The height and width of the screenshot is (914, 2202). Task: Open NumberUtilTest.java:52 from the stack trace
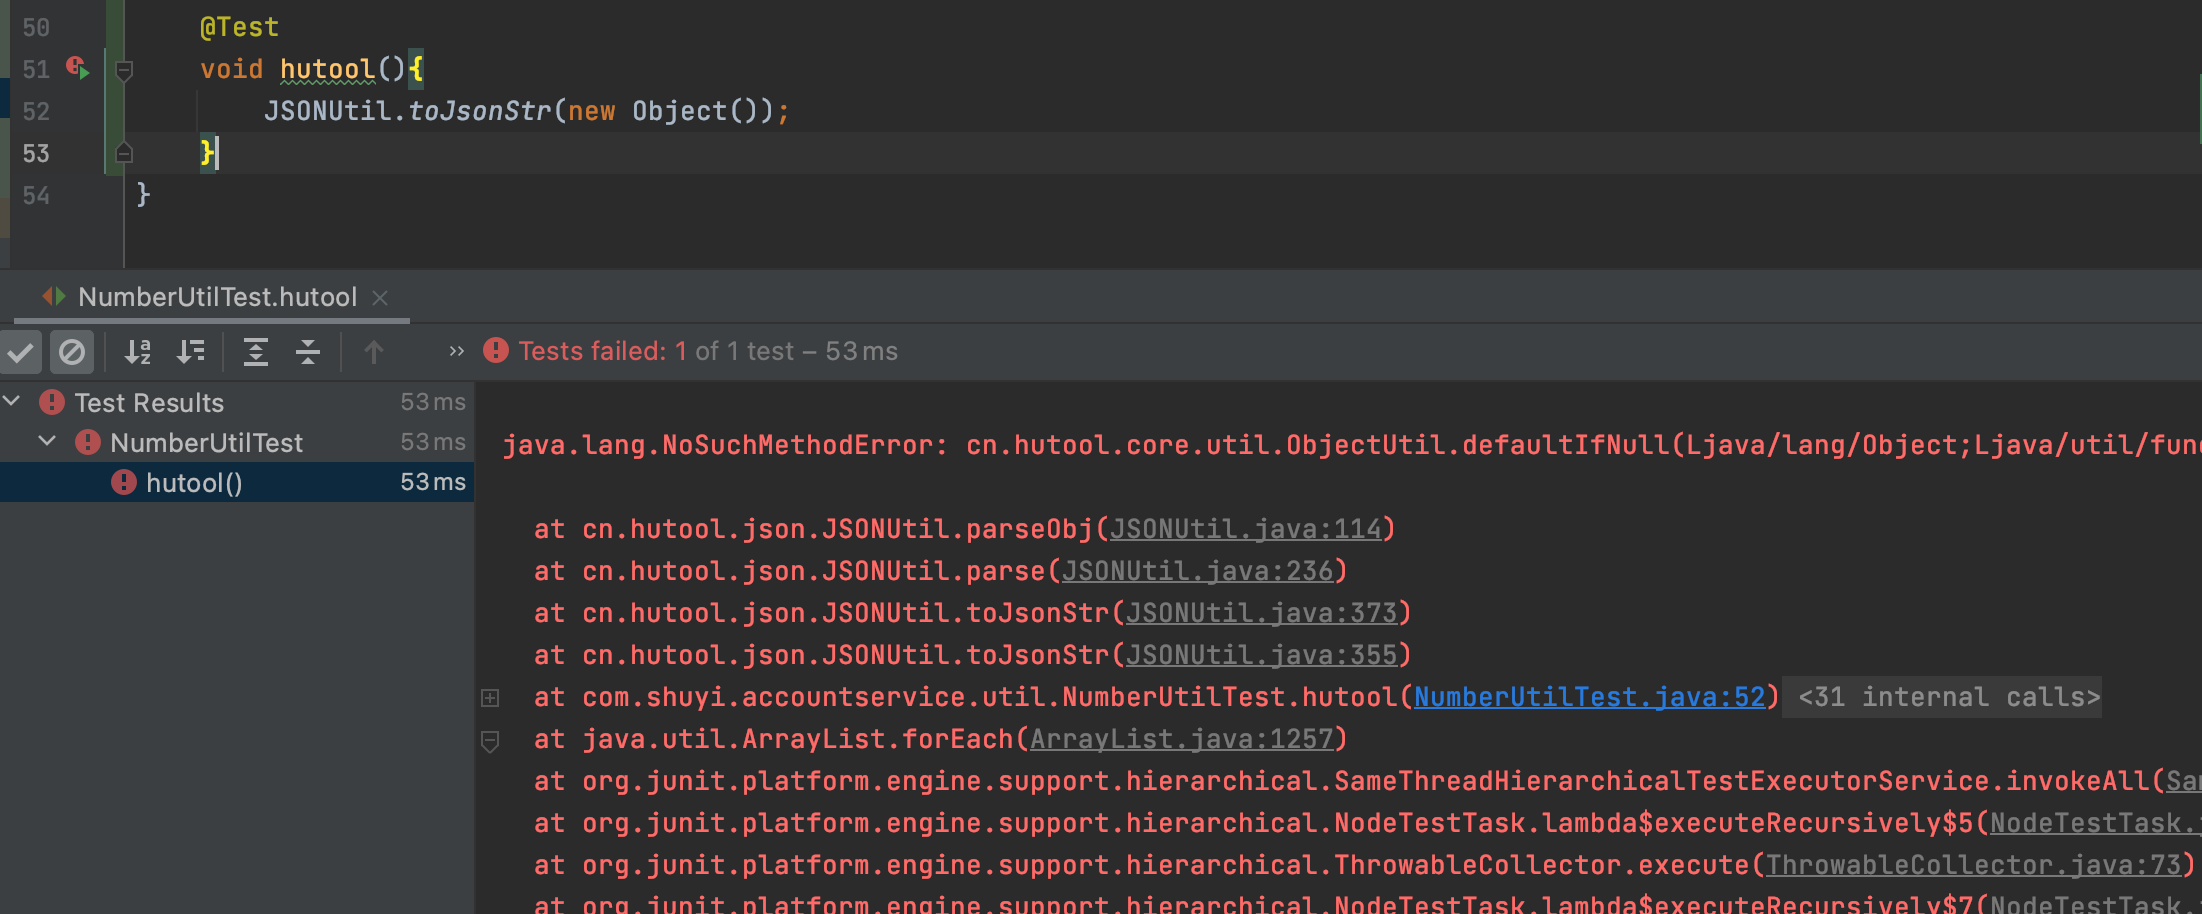point(1590,696)
